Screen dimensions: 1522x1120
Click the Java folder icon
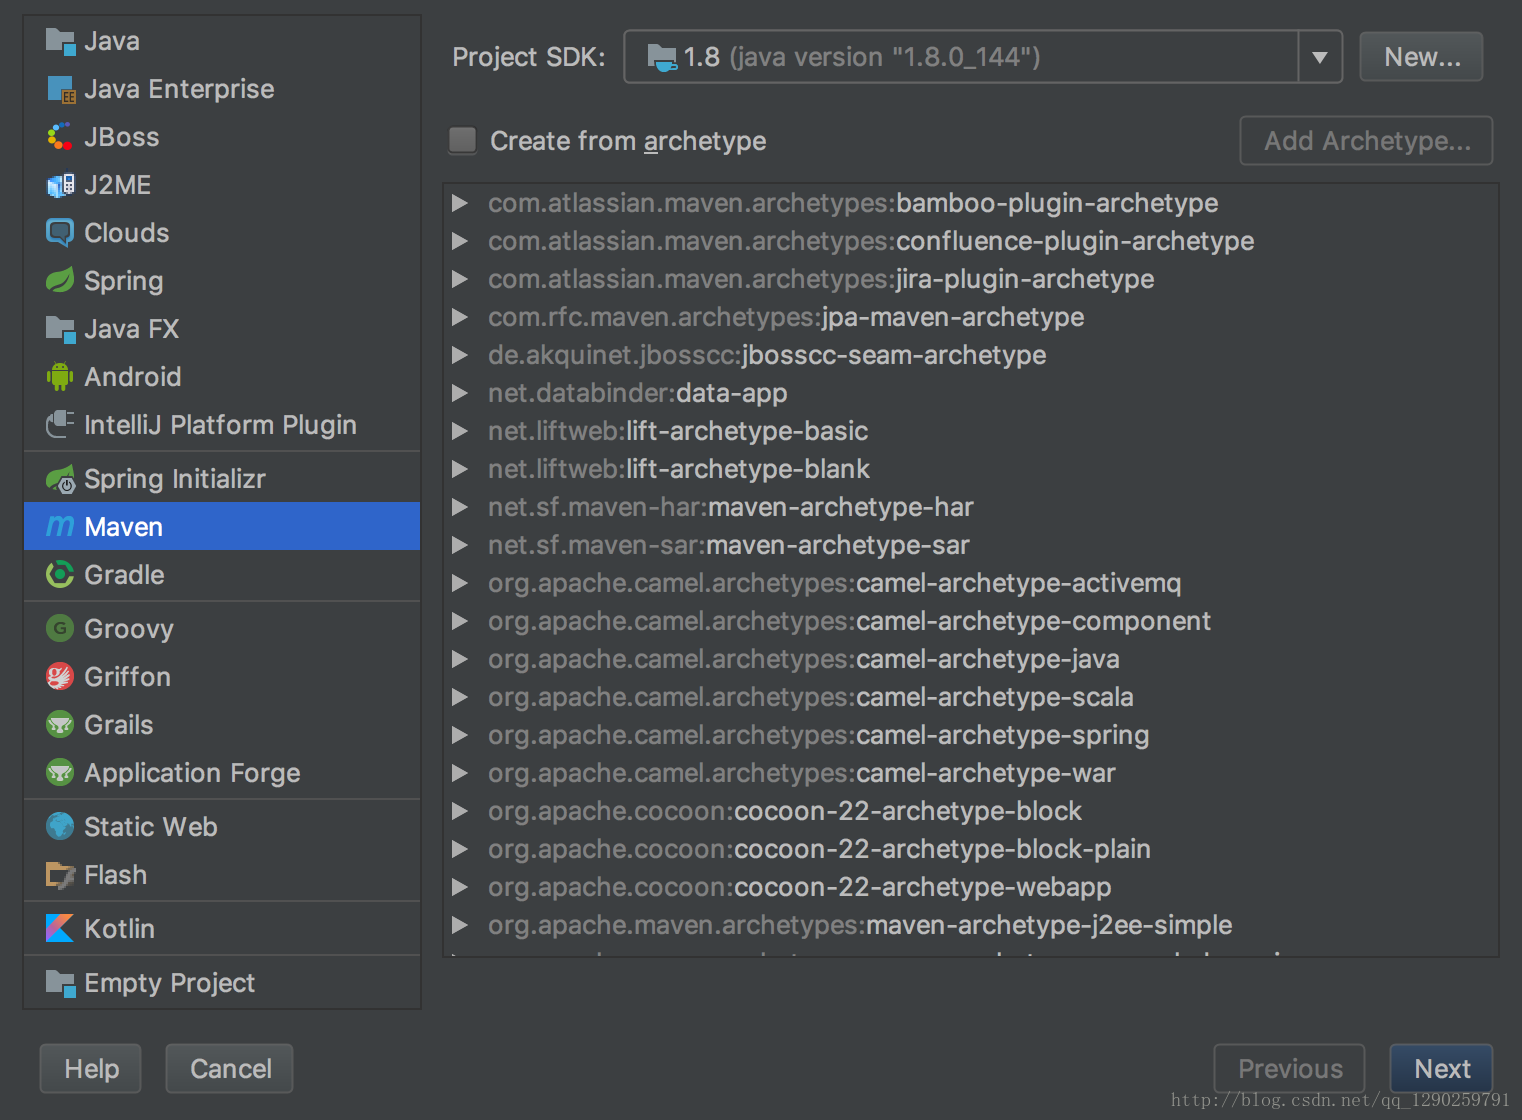coord(60,41)
